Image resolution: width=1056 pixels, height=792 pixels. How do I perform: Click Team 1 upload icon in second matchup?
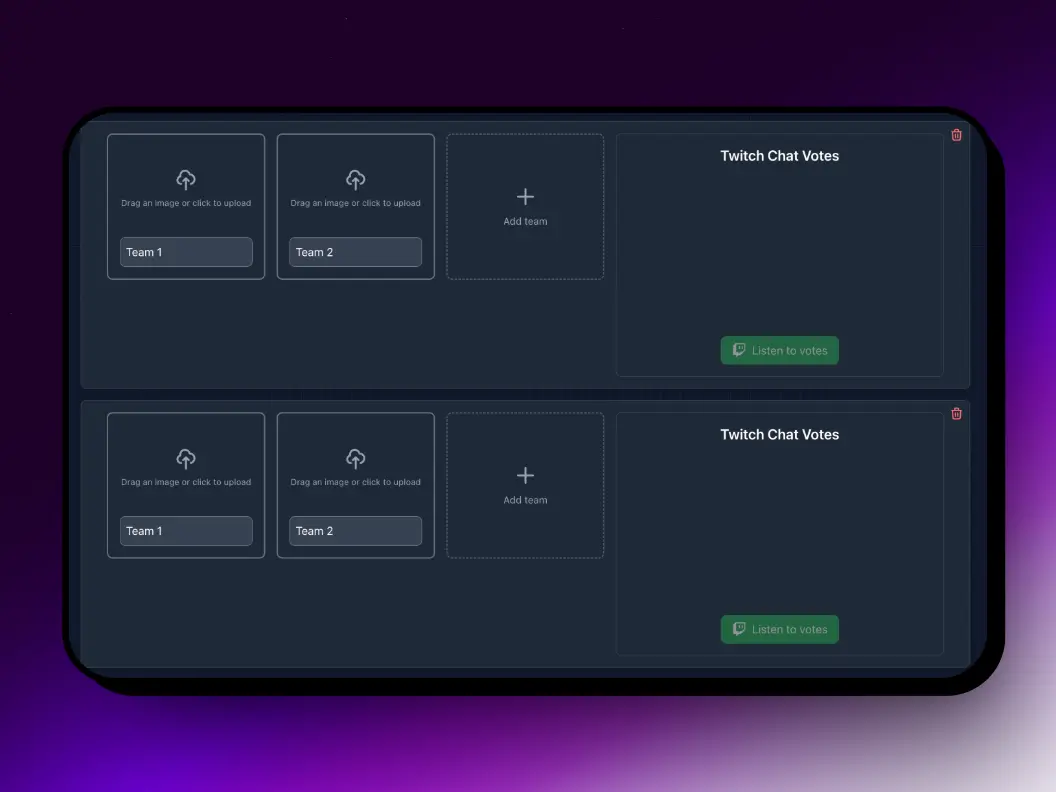[186, 459]
